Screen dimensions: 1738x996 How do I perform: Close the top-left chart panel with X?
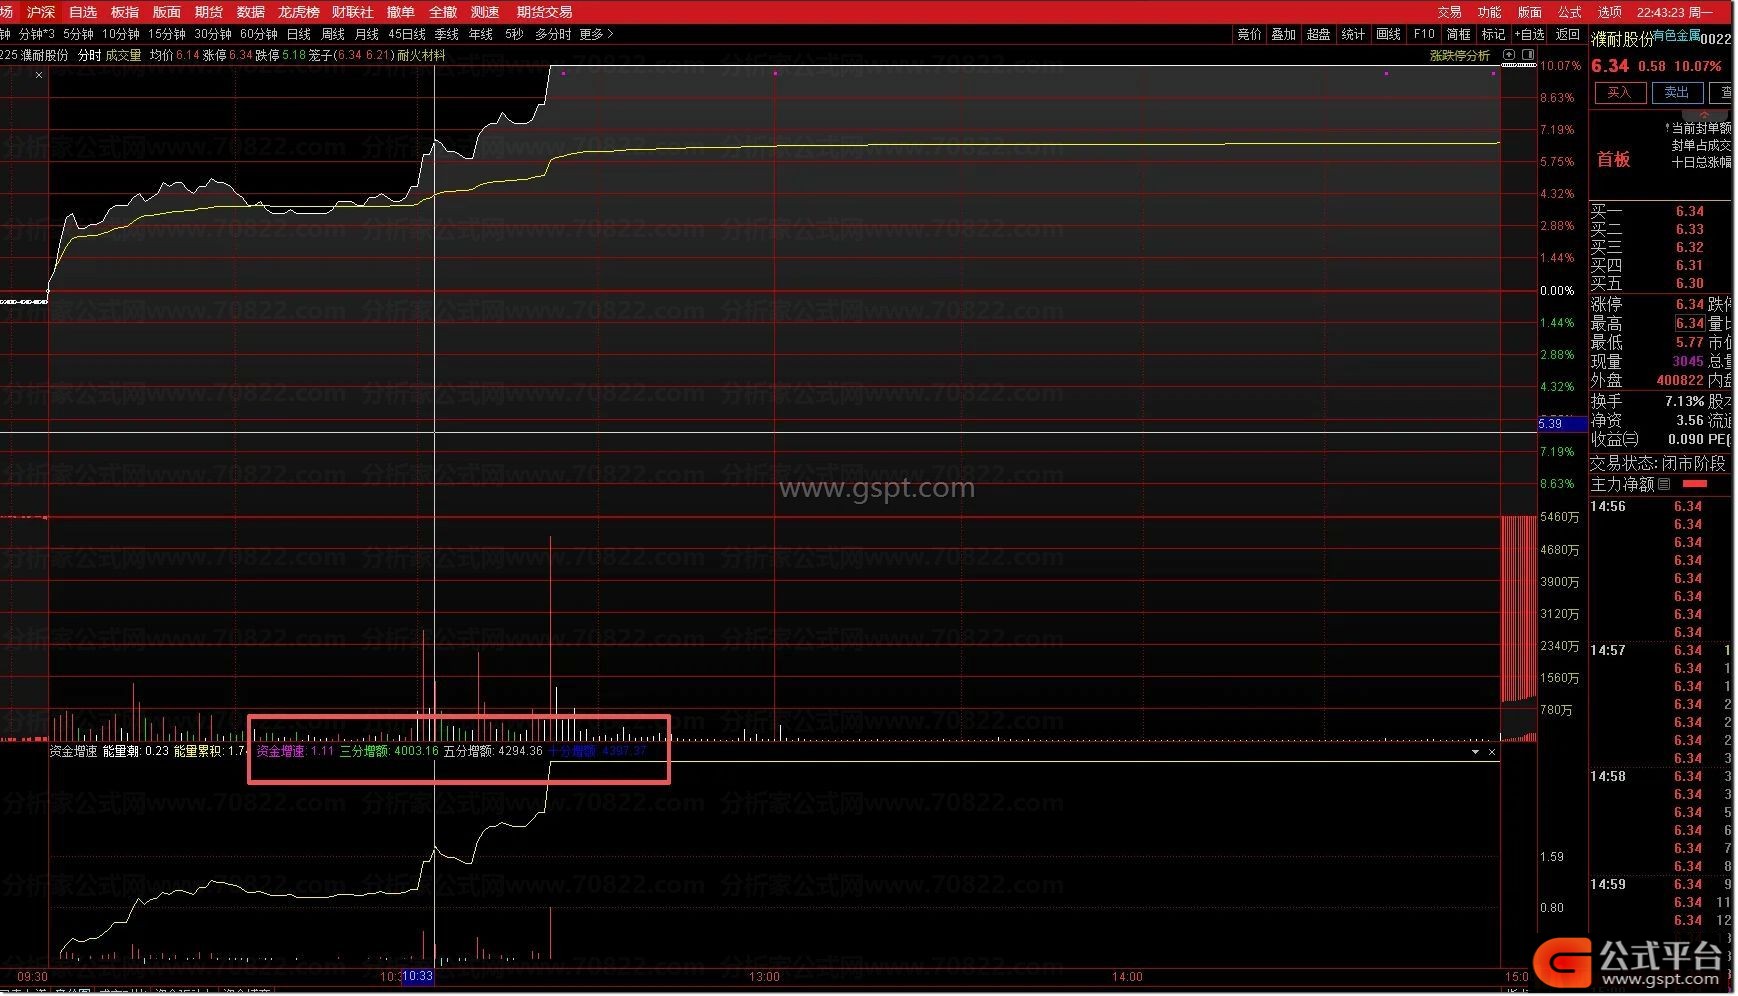39,75
